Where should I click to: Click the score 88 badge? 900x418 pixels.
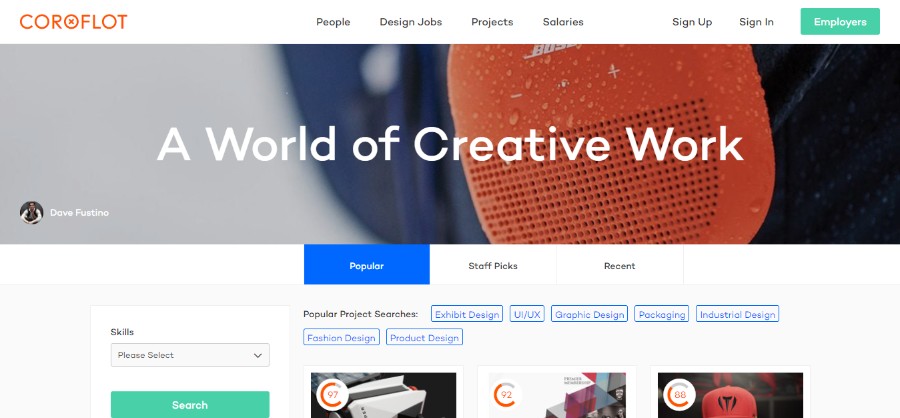(680, 394)
